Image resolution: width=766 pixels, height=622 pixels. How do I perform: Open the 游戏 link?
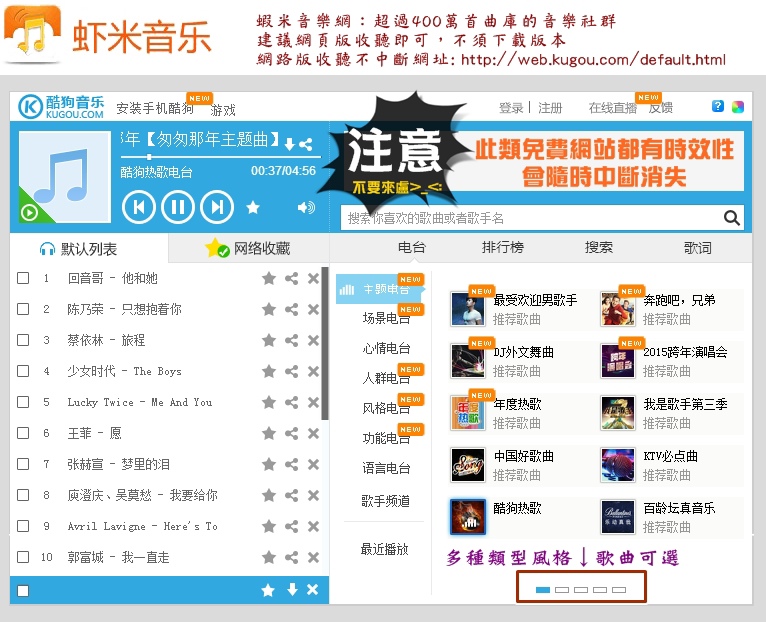(x=223, y=110)
